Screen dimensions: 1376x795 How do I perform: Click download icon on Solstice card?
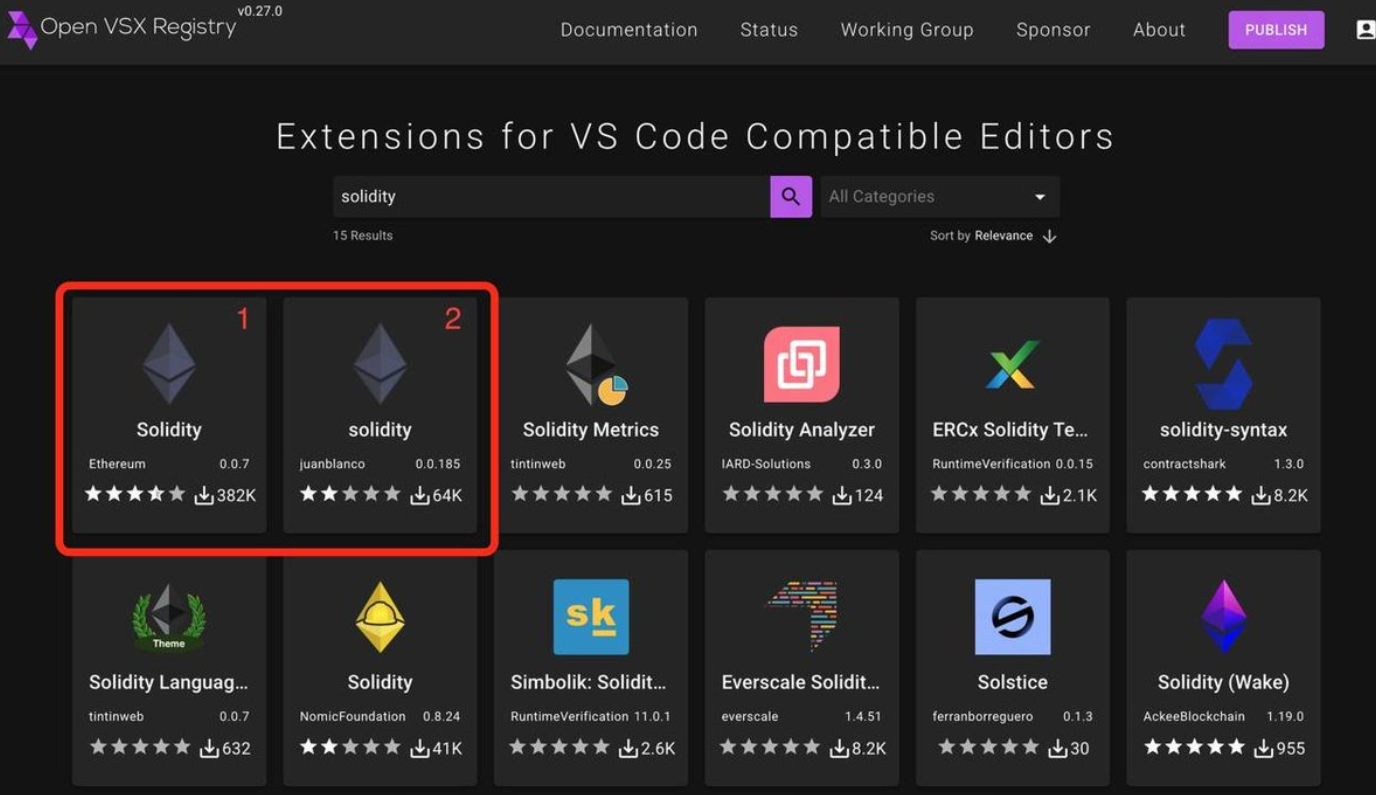coord(1058,748)
